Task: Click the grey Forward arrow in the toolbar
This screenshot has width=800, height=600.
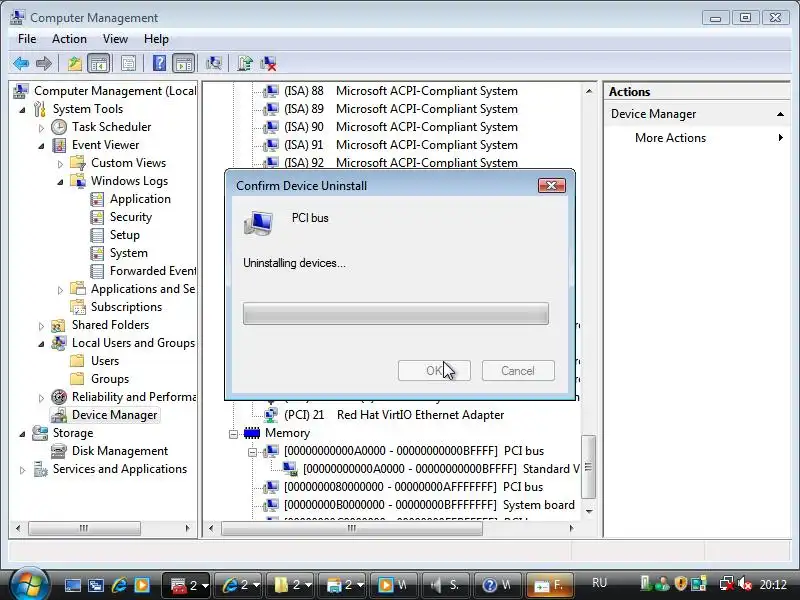Action: (x=44, y=64)
